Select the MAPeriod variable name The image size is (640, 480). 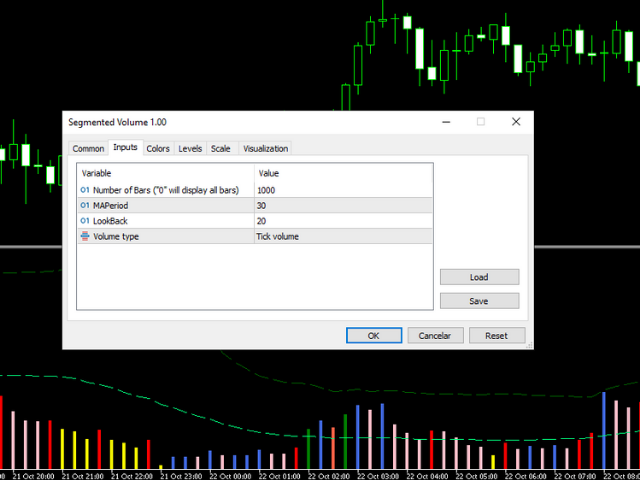(110, 206)
